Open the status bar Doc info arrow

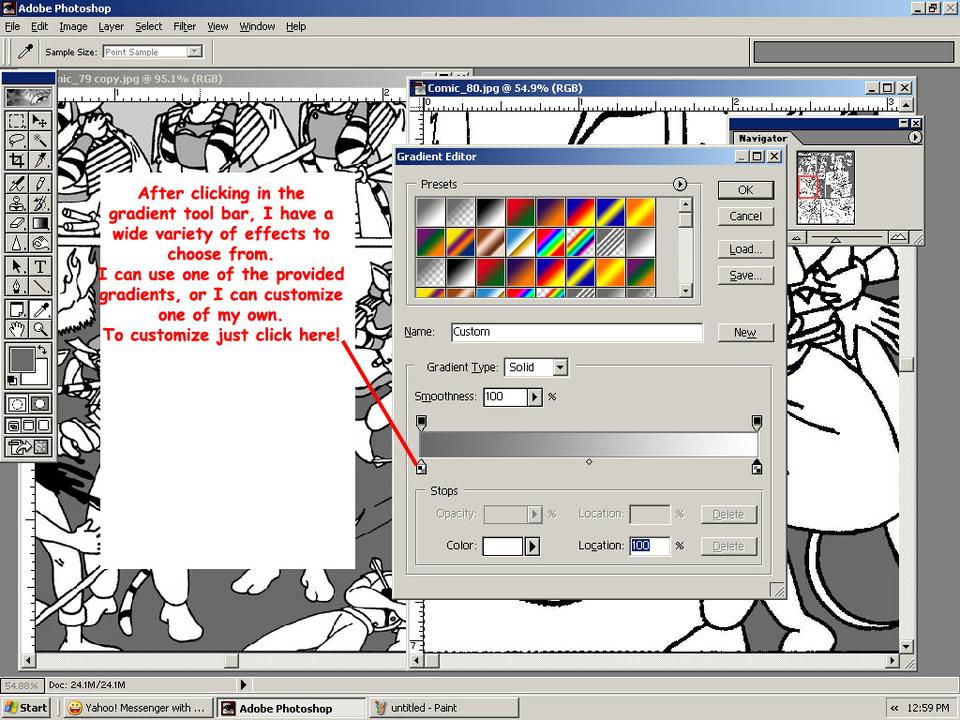pos(243,684)
